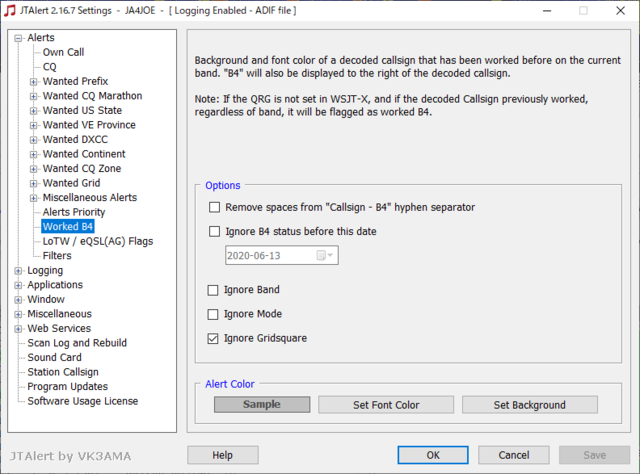Click the JTAlert music note title bar icon

[9, 10]
